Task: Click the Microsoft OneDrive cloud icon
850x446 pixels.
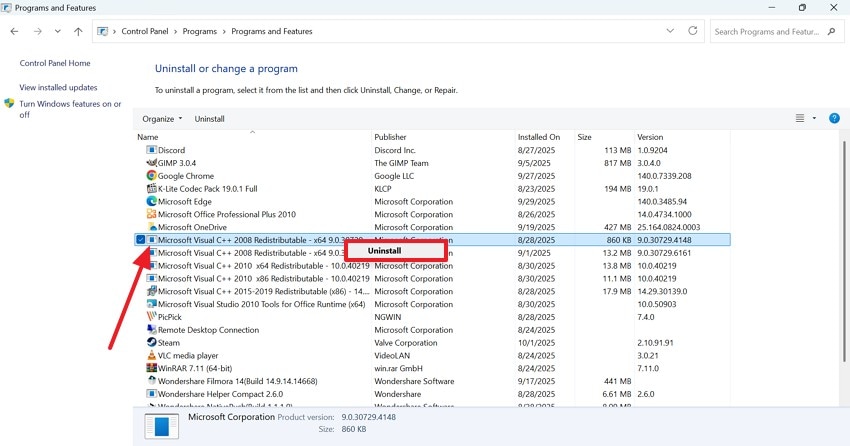Action: [x=152, y=227]
